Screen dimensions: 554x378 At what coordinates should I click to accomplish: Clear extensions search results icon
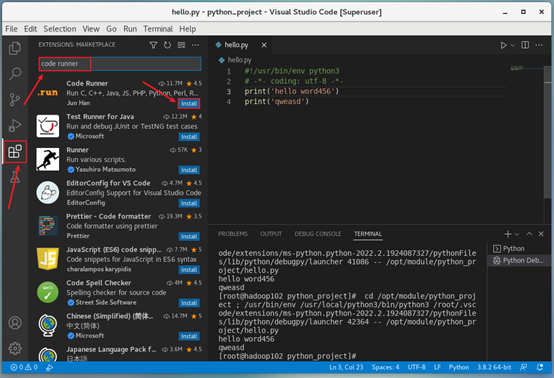click(x=181, y=45)
